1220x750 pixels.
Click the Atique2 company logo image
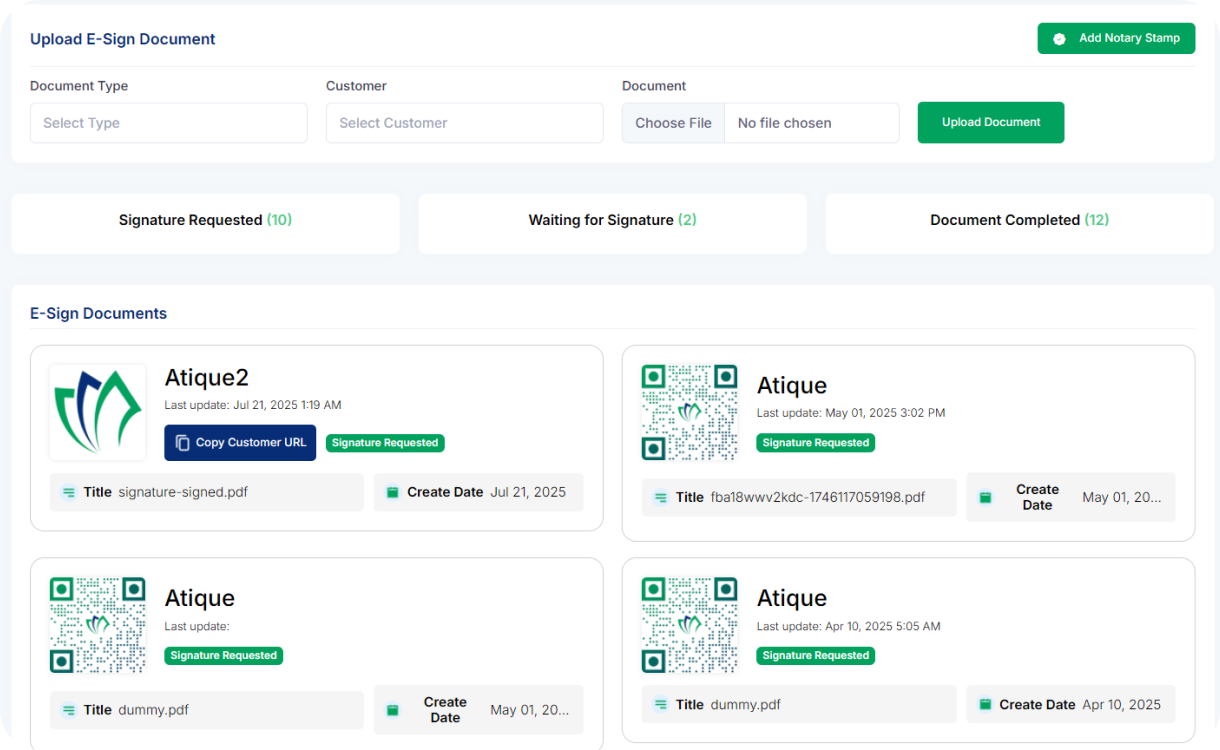tap(98, 412)
